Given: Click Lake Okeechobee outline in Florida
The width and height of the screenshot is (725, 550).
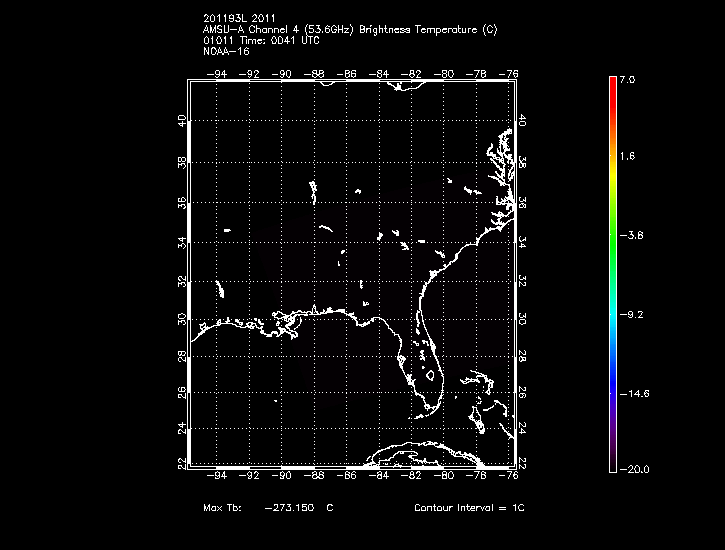Looking at the screenshot, I should (430, 377).
